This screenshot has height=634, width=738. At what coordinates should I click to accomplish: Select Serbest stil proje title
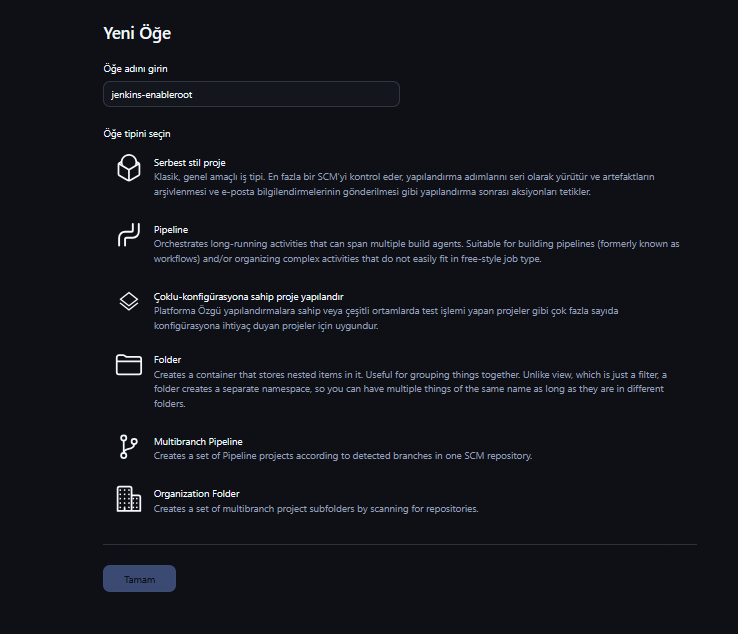(x=189, y=162)
